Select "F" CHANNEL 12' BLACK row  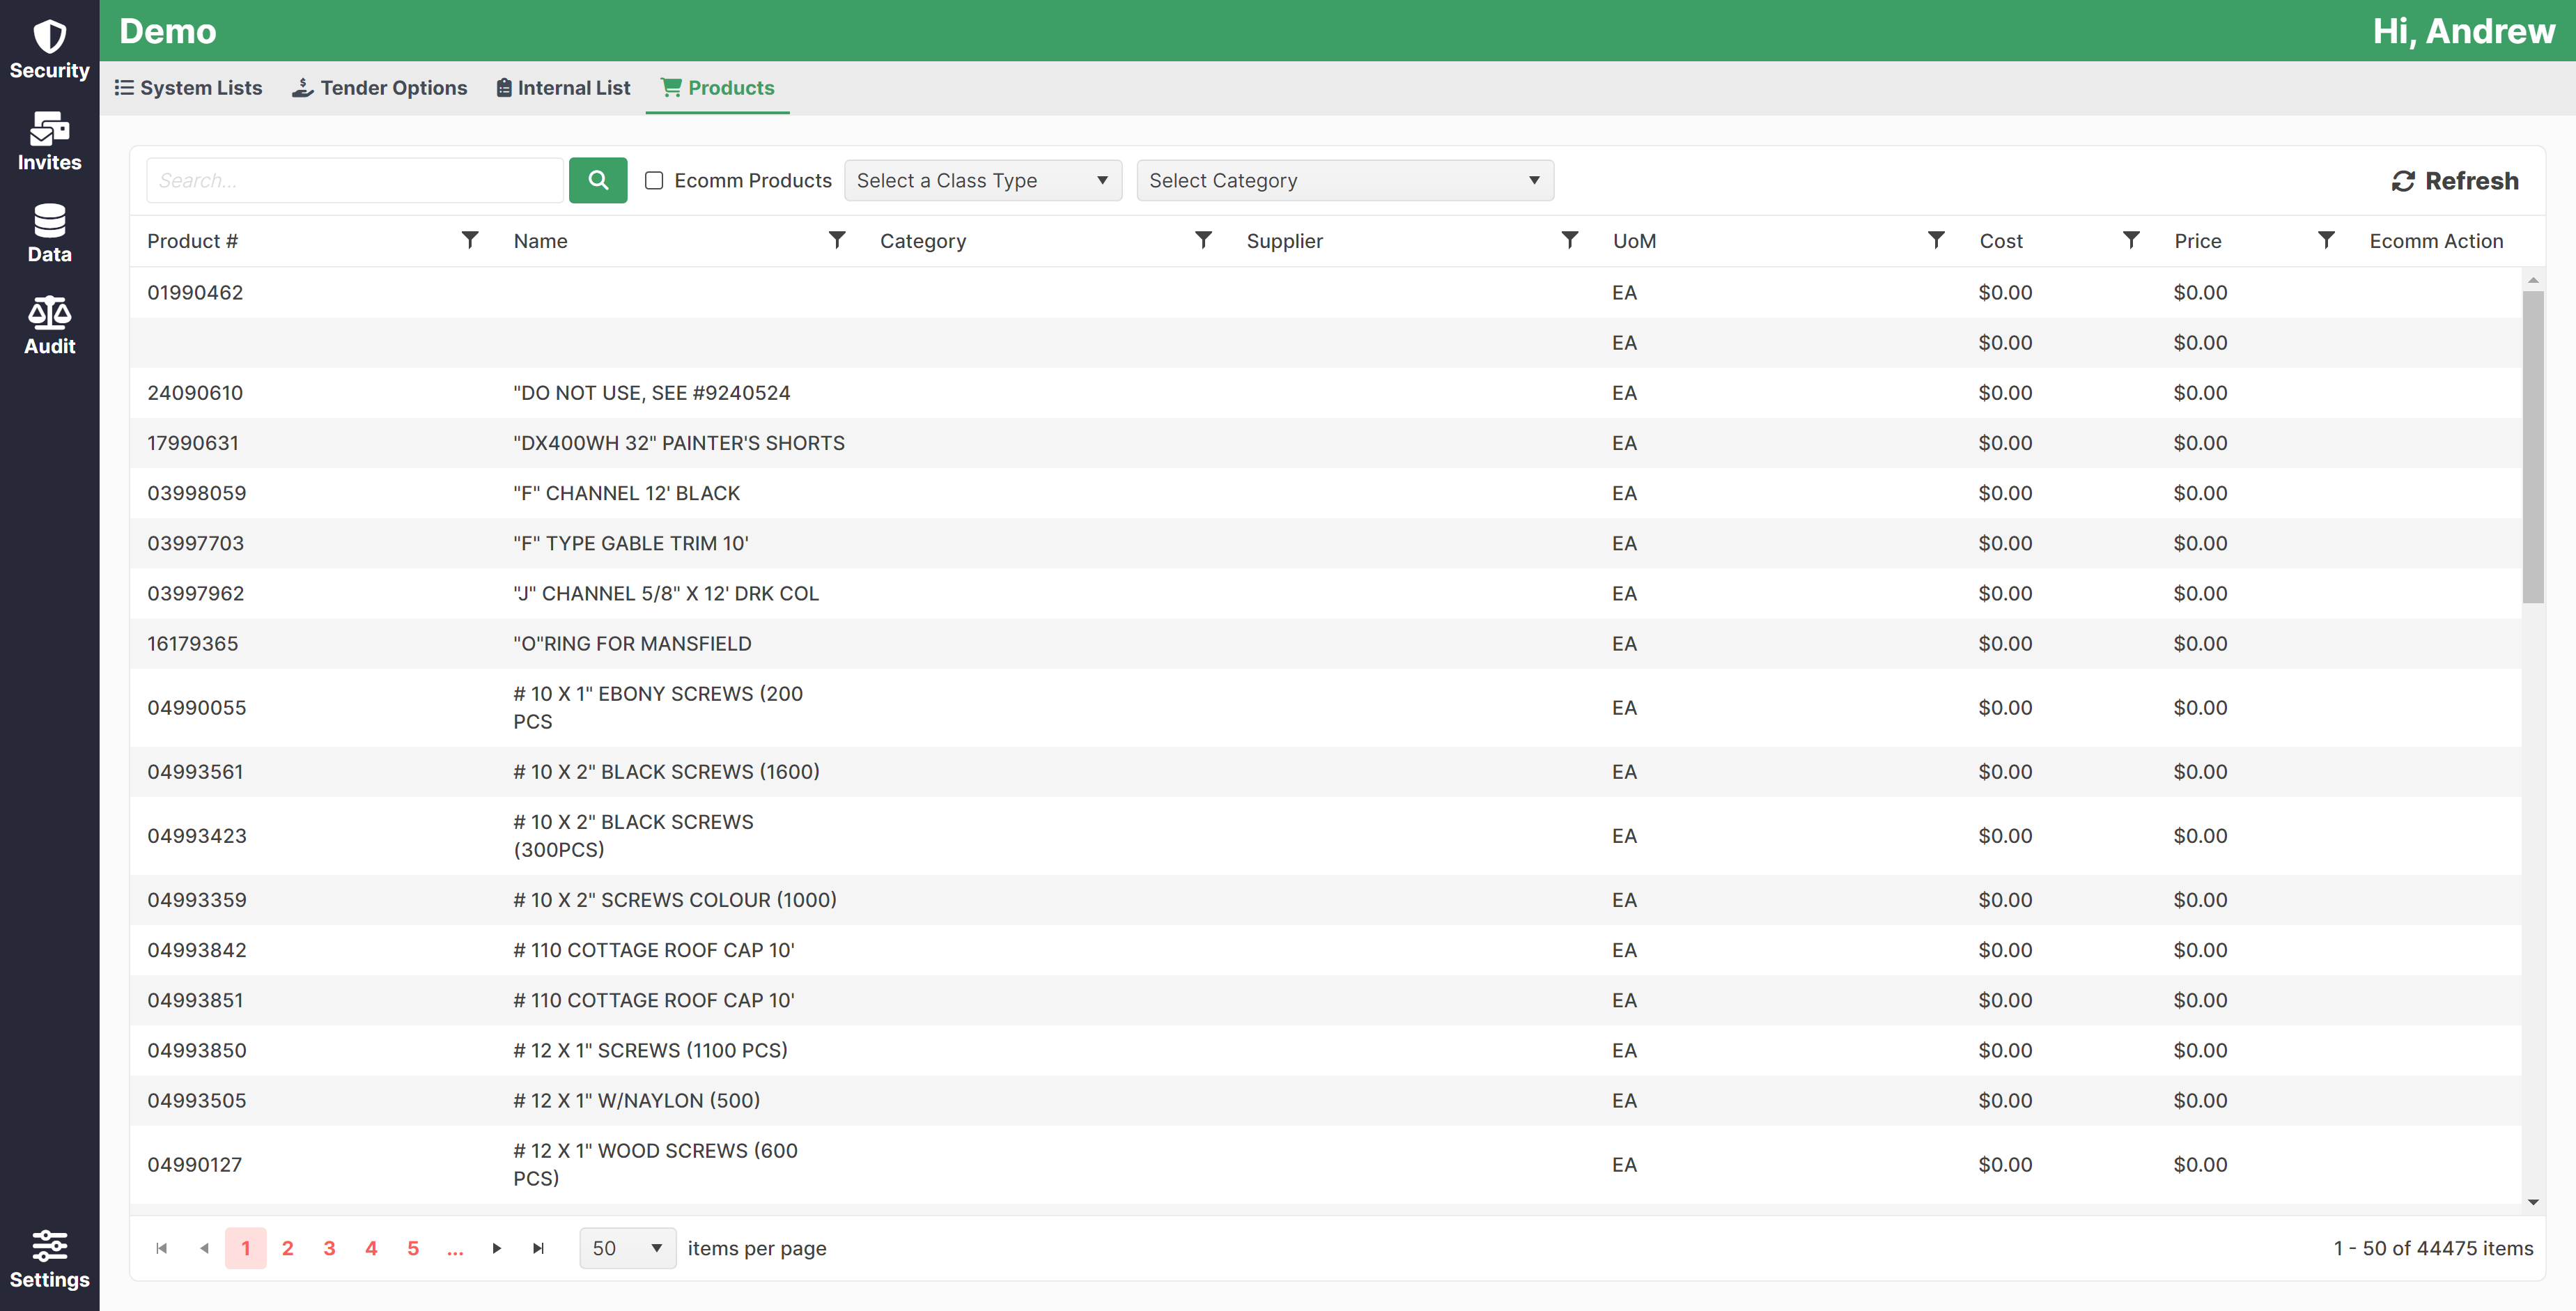pyautogui.click(x=1325, y=493)
